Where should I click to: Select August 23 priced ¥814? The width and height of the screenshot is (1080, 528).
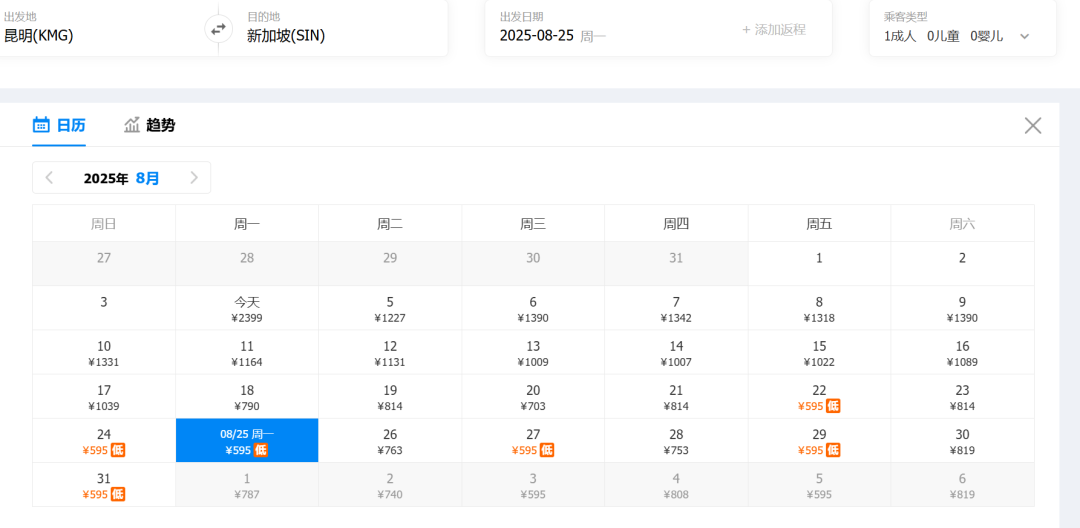962,397
